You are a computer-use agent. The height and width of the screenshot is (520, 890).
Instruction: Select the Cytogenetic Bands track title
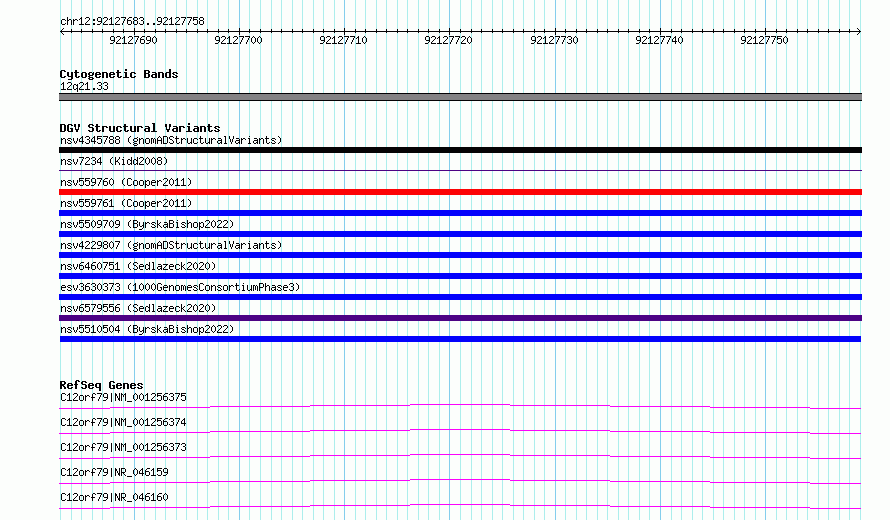pyautogui.click(x=119, y=74)
